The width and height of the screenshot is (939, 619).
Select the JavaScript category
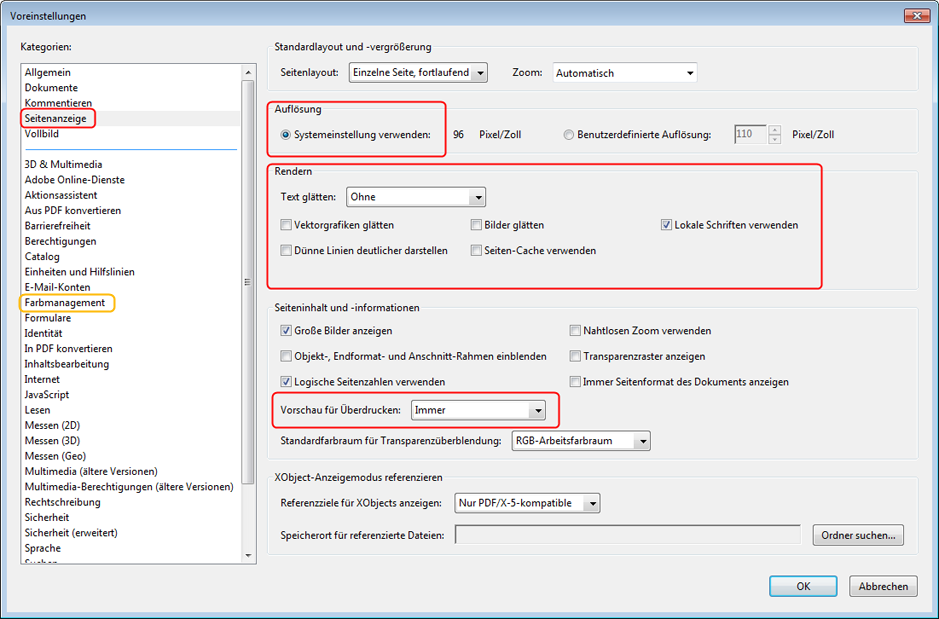click(x=47, y=395)
